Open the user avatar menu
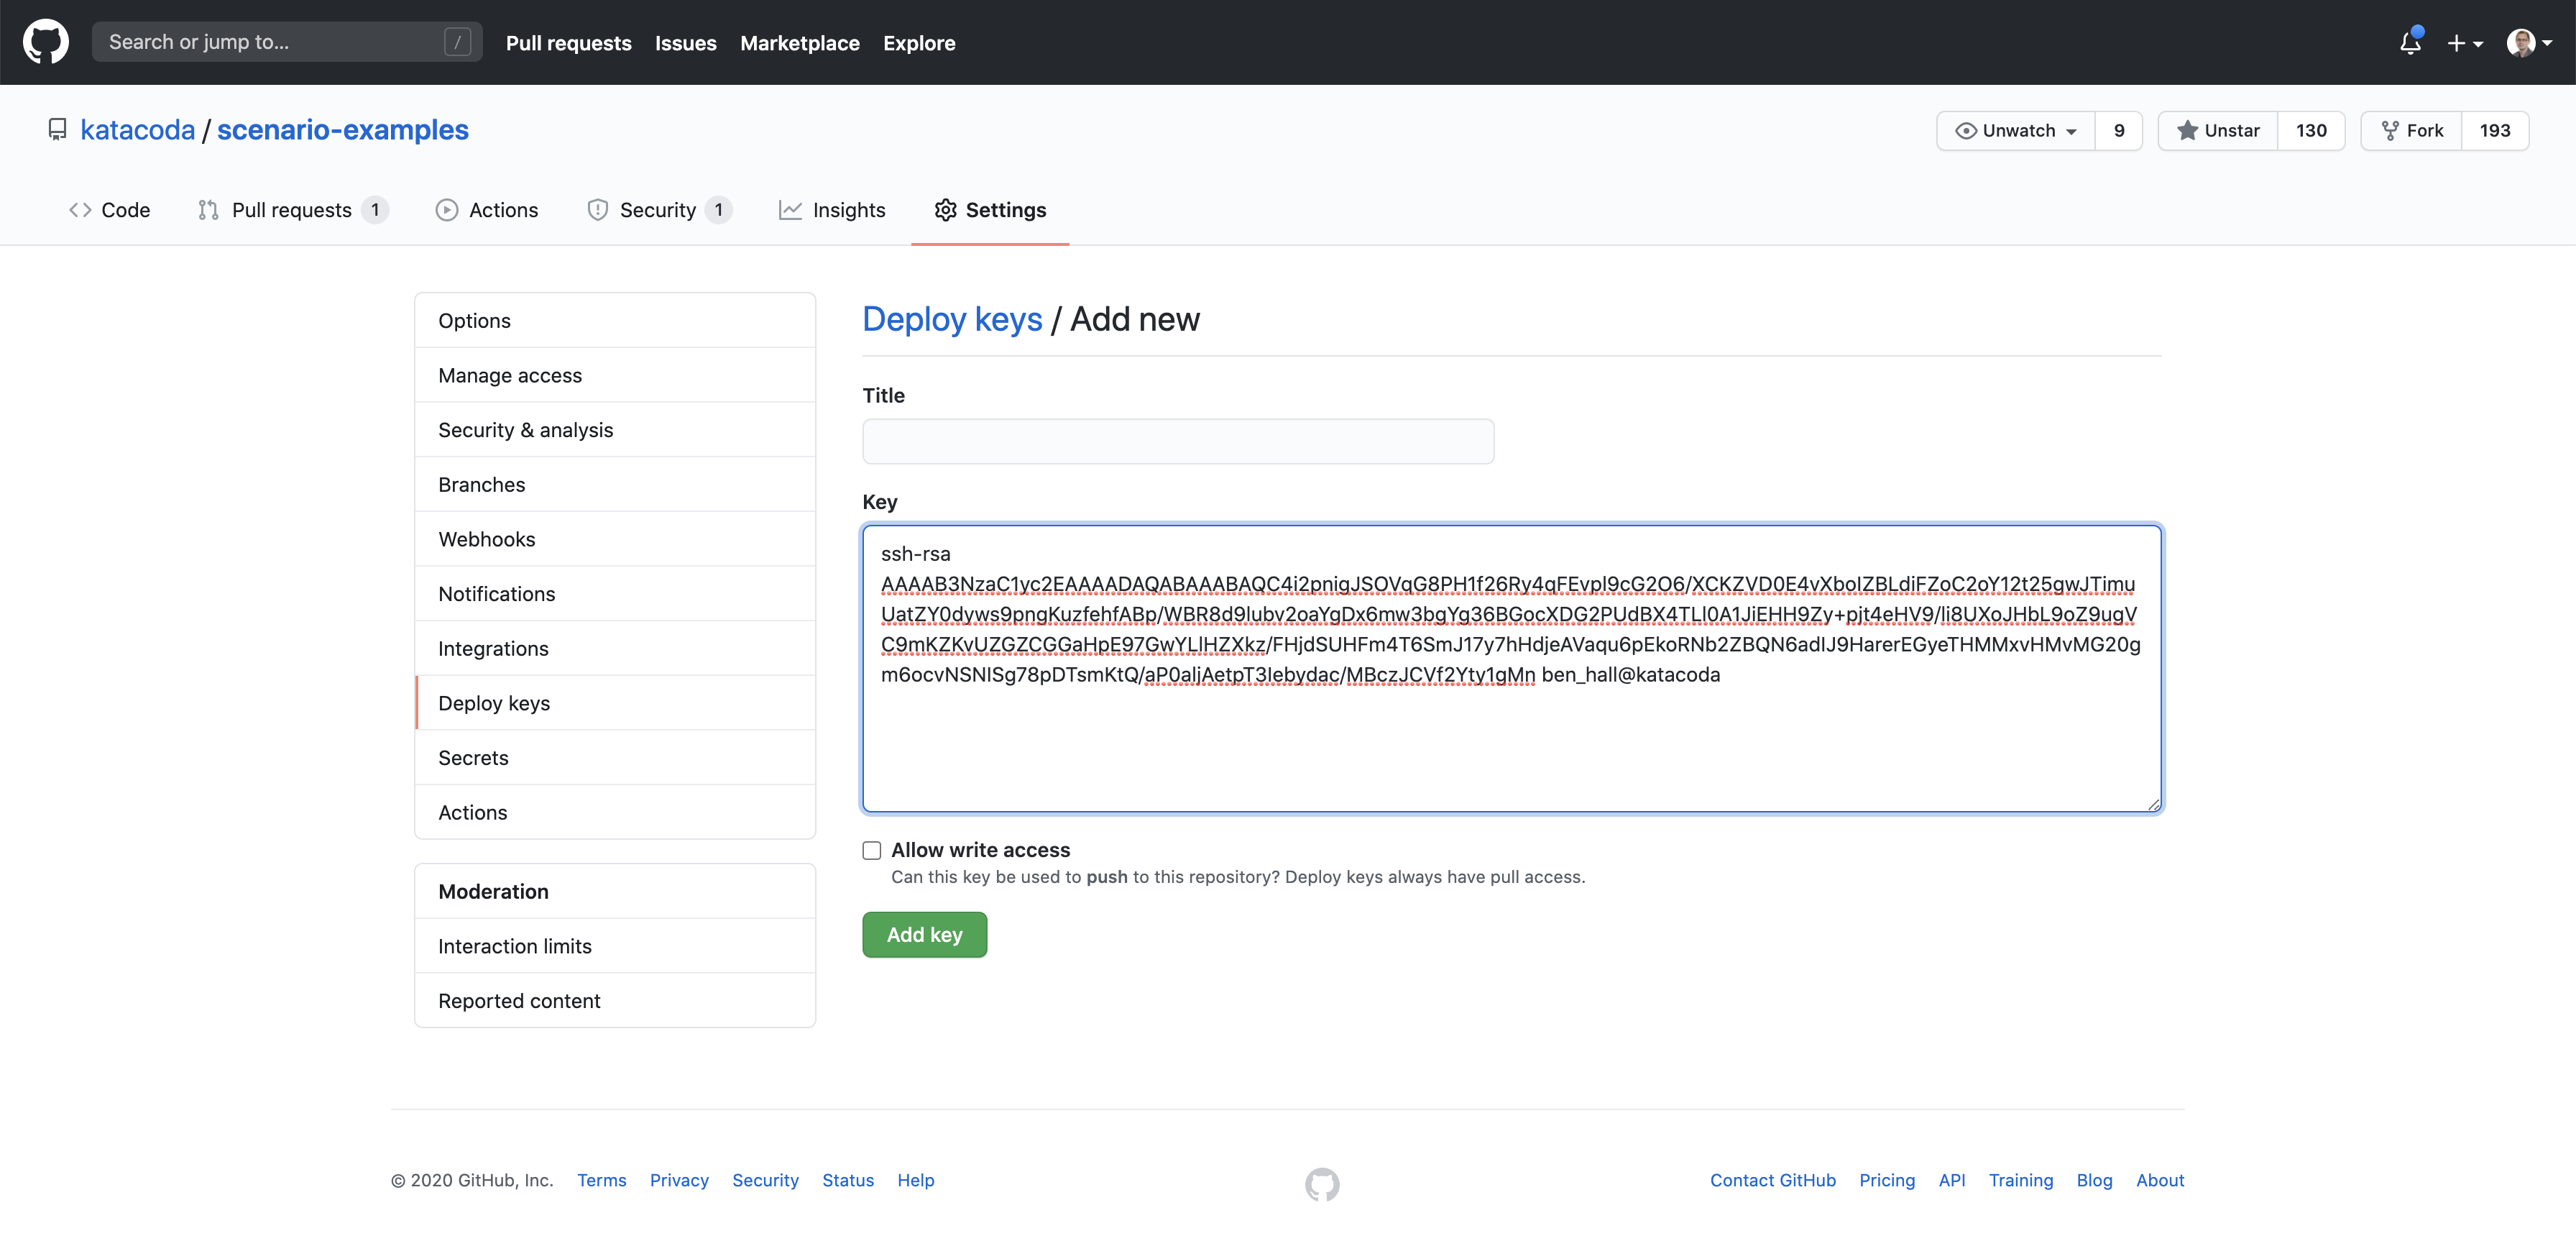The image size is (2576, 1241). (2529, 43)
